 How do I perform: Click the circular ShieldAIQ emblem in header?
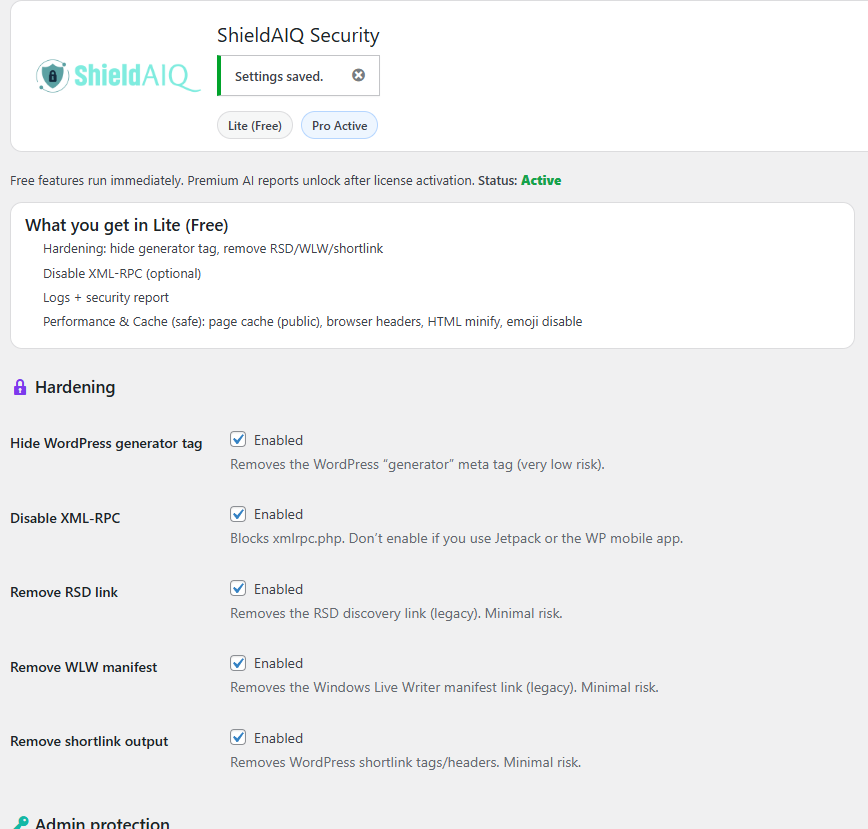52,75
